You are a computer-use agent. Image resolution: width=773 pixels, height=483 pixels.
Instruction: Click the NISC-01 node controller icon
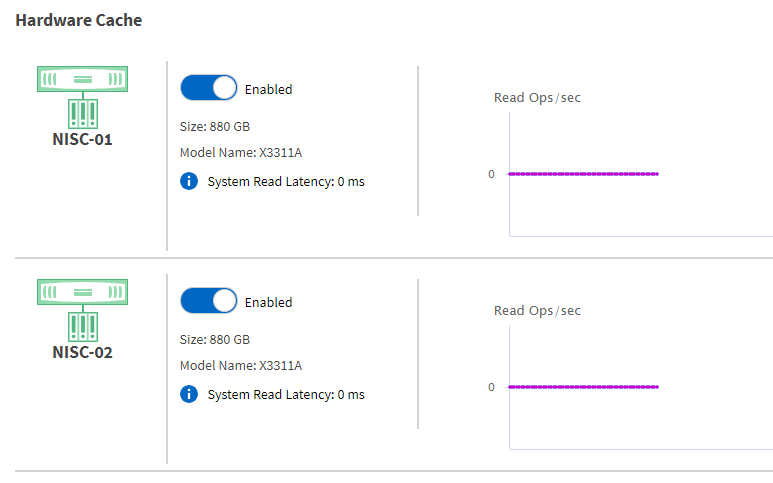(82, 98)
